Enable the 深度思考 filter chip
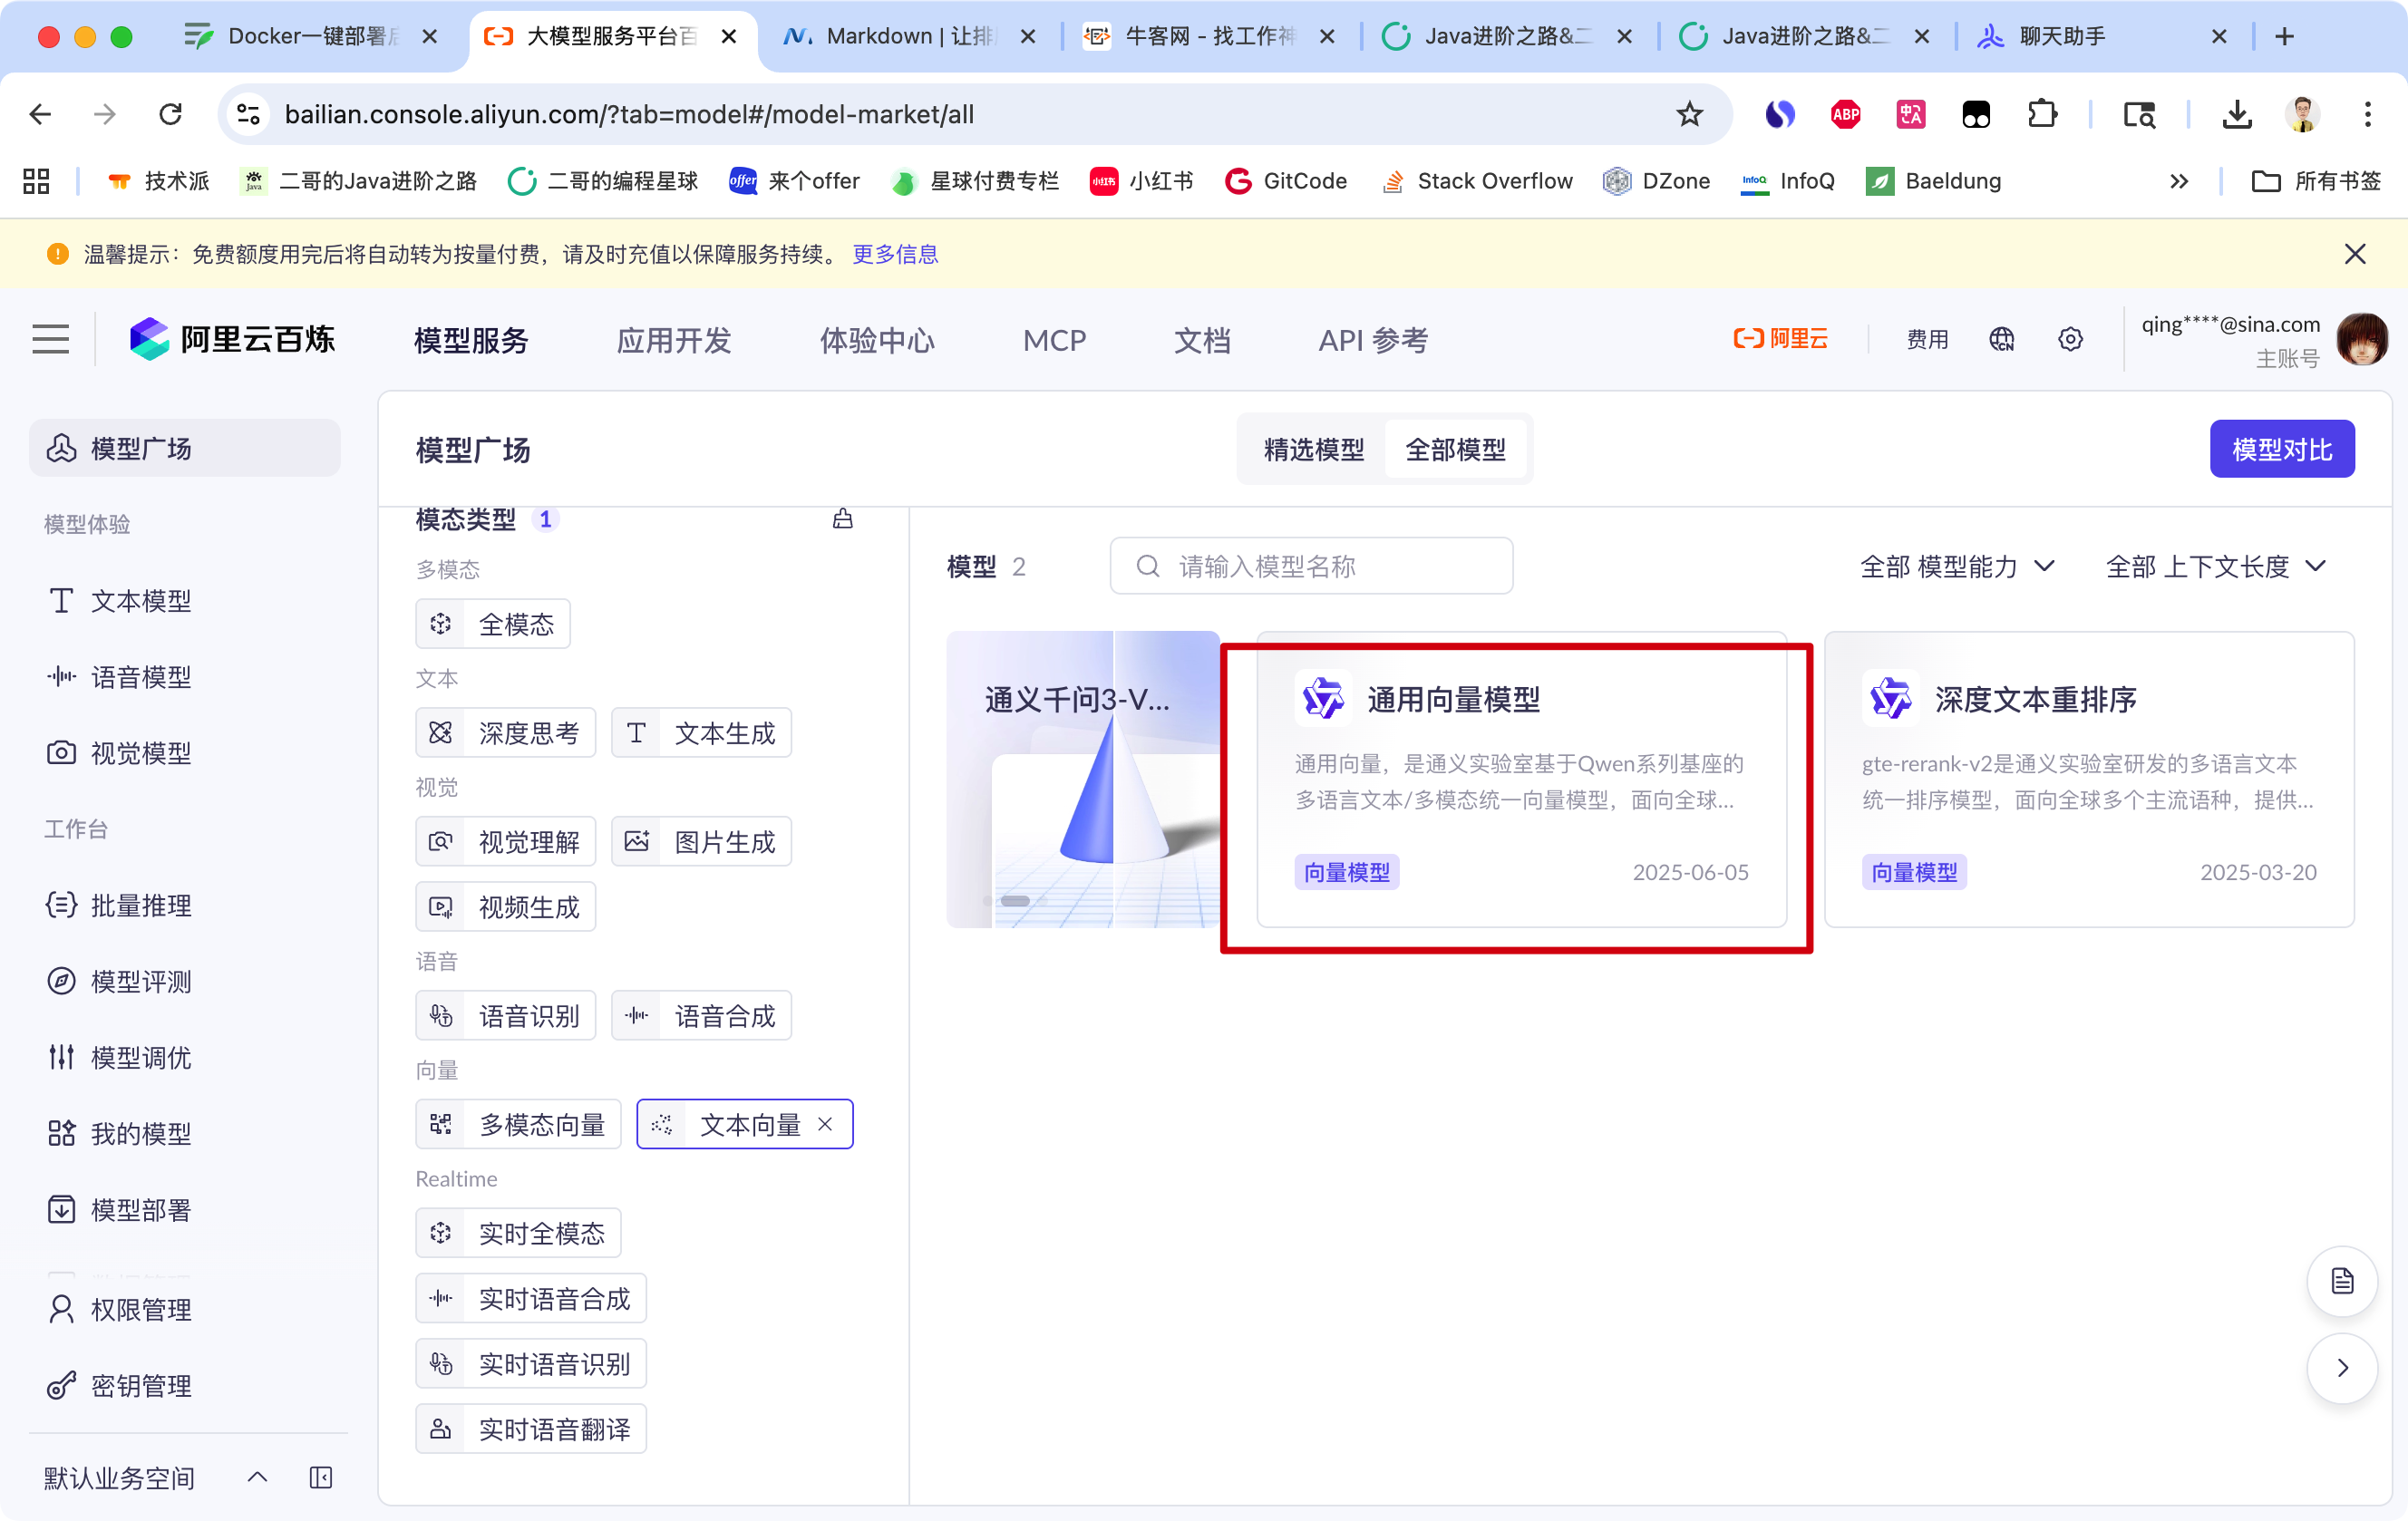2408x1521 pixels. (506, 733)
